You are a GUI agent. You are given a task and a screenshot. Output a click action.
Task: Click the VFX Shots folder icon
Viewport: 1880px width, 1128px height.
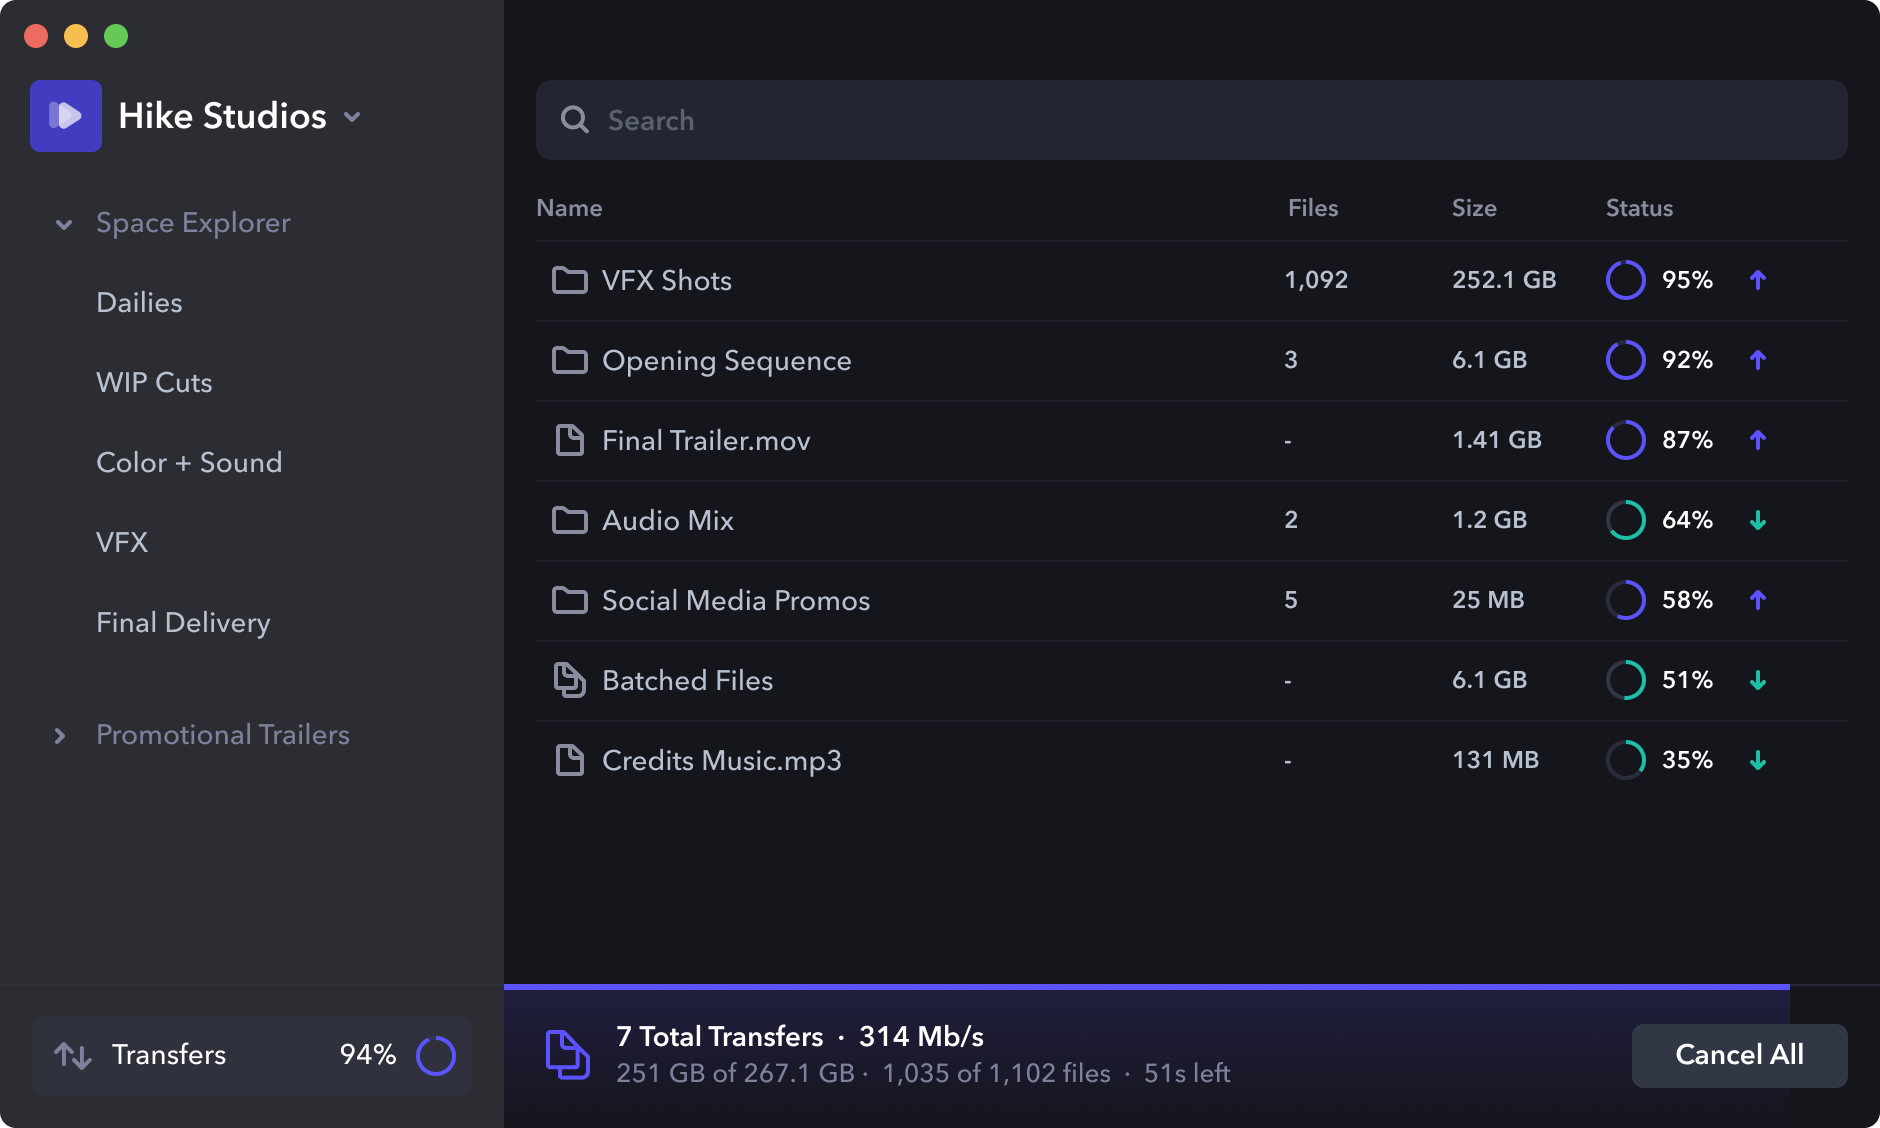click(570, 280)
